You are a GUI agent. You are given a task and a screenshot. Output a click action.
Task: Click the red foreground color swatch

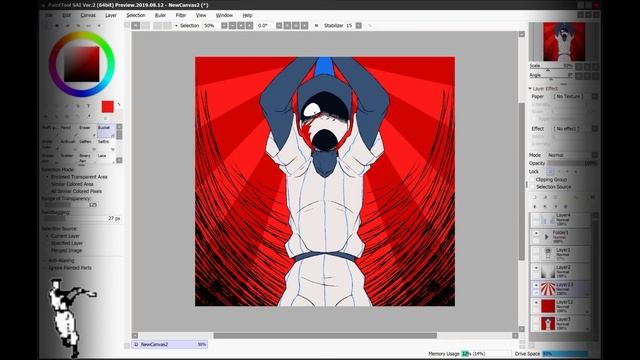pos(108,107)
